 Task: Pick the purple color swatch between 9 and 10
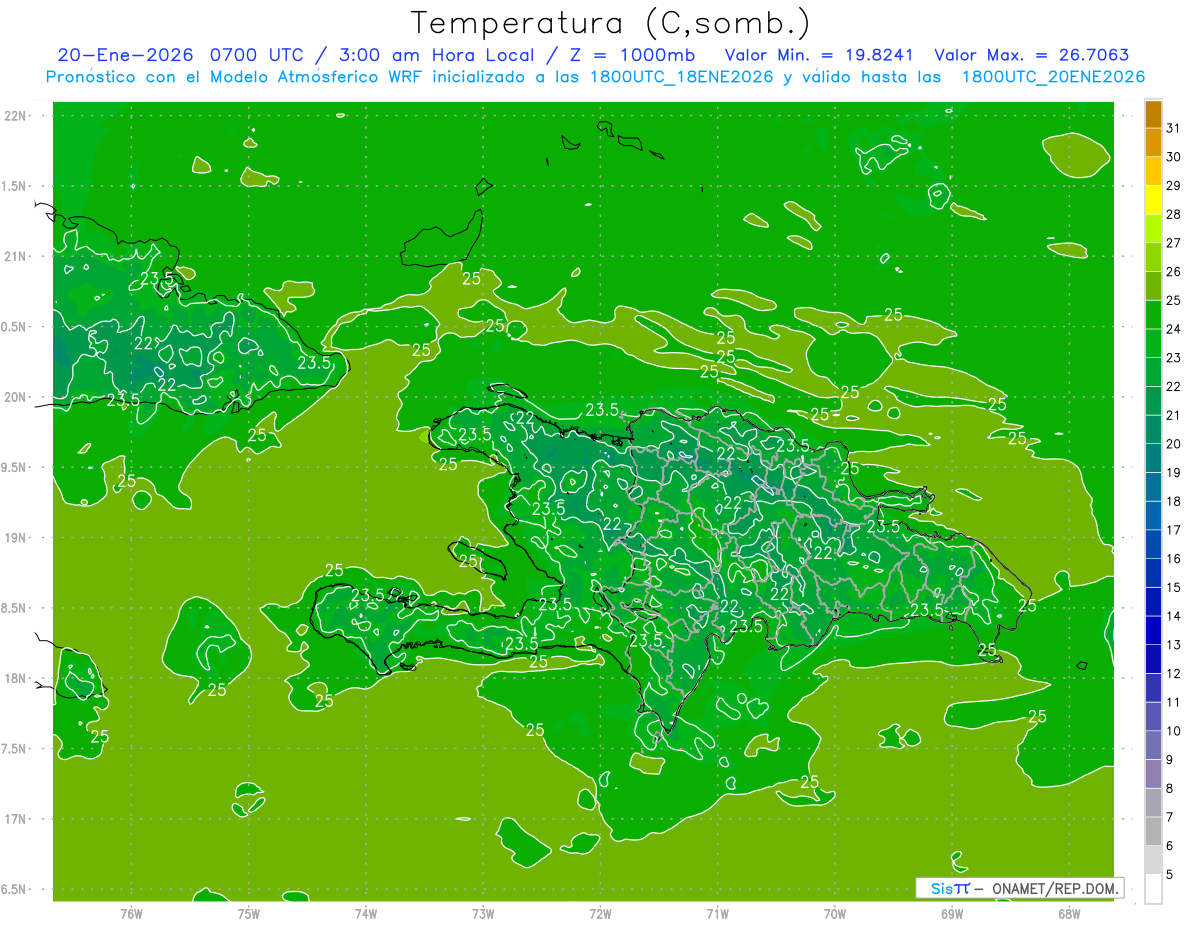(x=1153, y=745)
